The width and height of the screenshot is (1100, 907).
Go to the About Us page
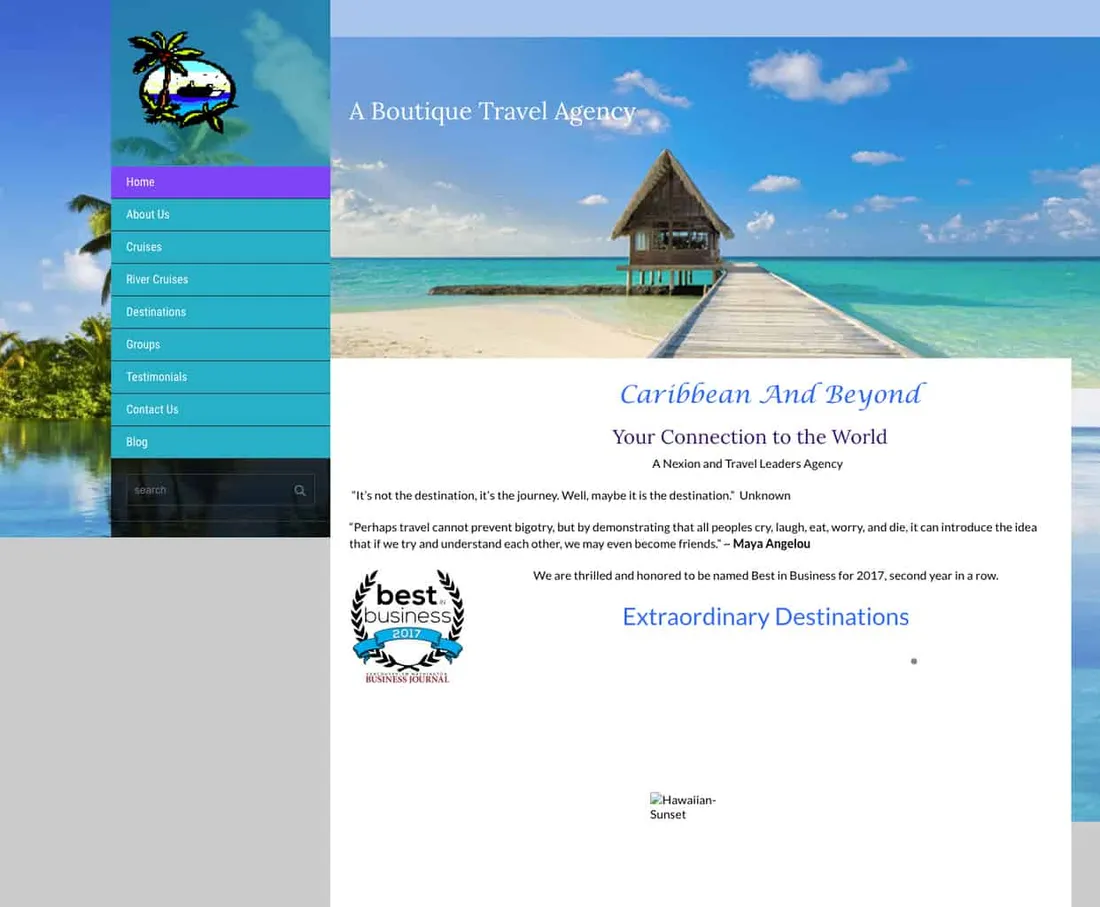tap(220, 215)
